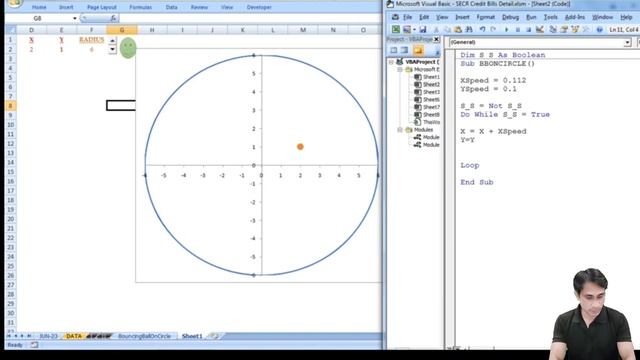640x360 pixels.
Task: Click View Code icon in Project panel
Action: pyautogui.click(x=393, y=50)
